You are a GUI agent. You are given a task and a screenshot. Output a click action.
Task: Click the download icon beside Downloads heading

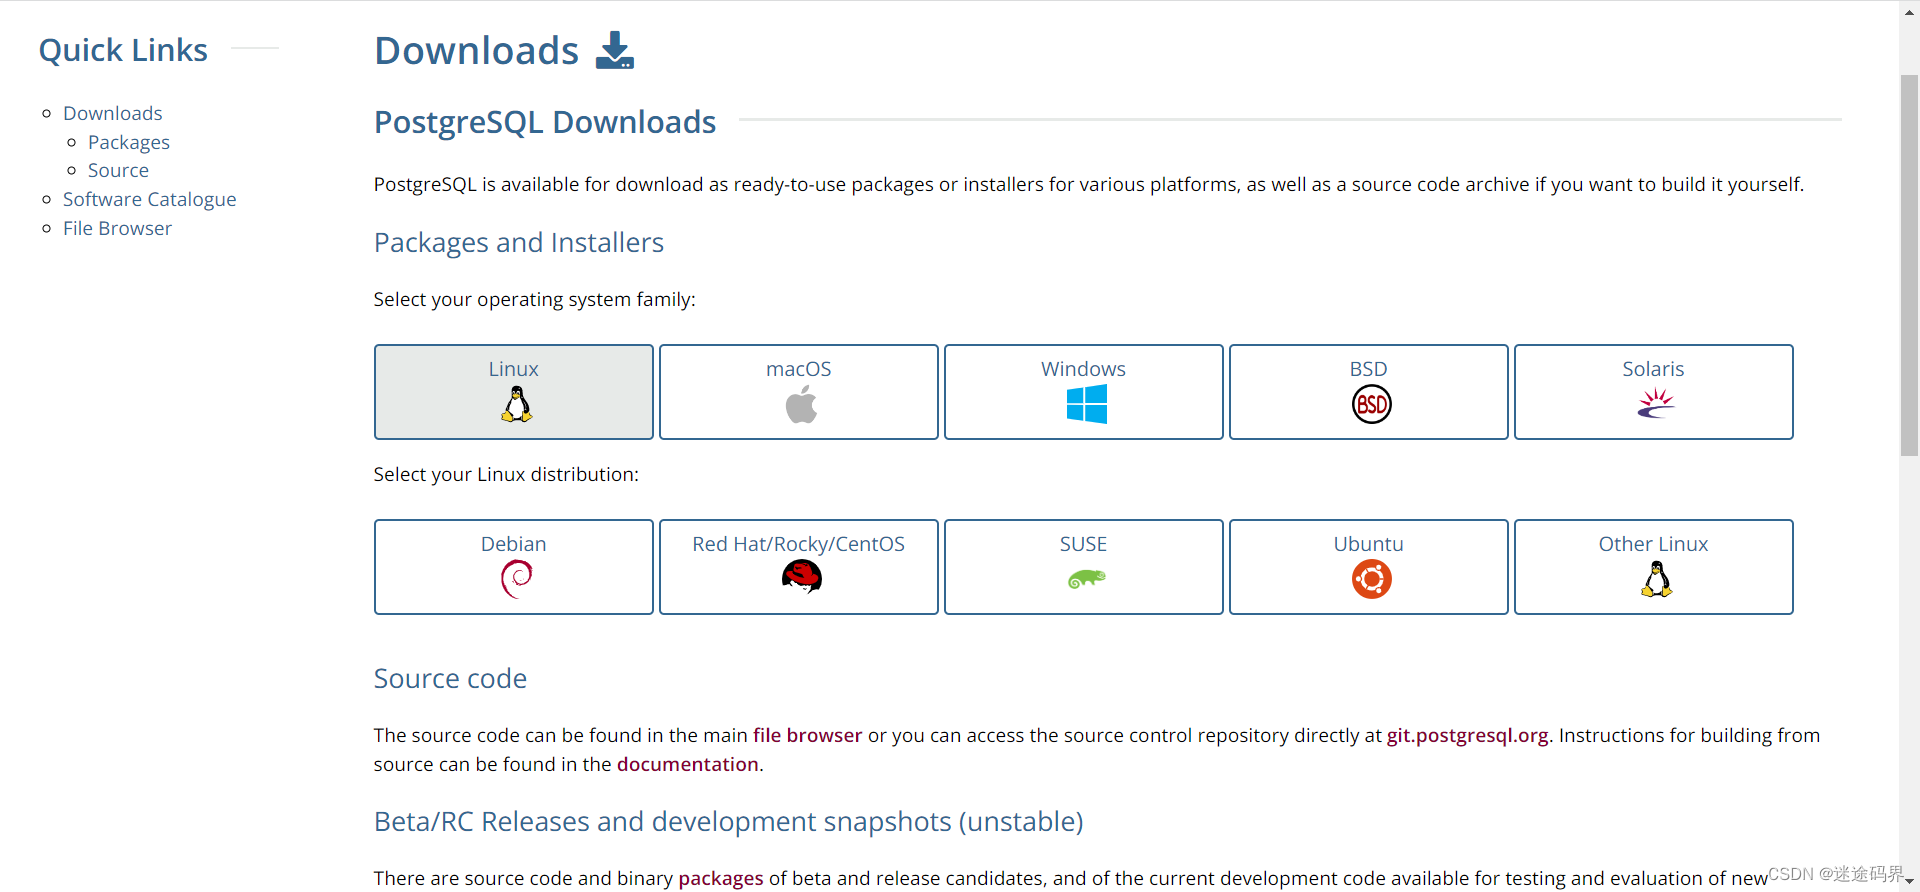615,50
